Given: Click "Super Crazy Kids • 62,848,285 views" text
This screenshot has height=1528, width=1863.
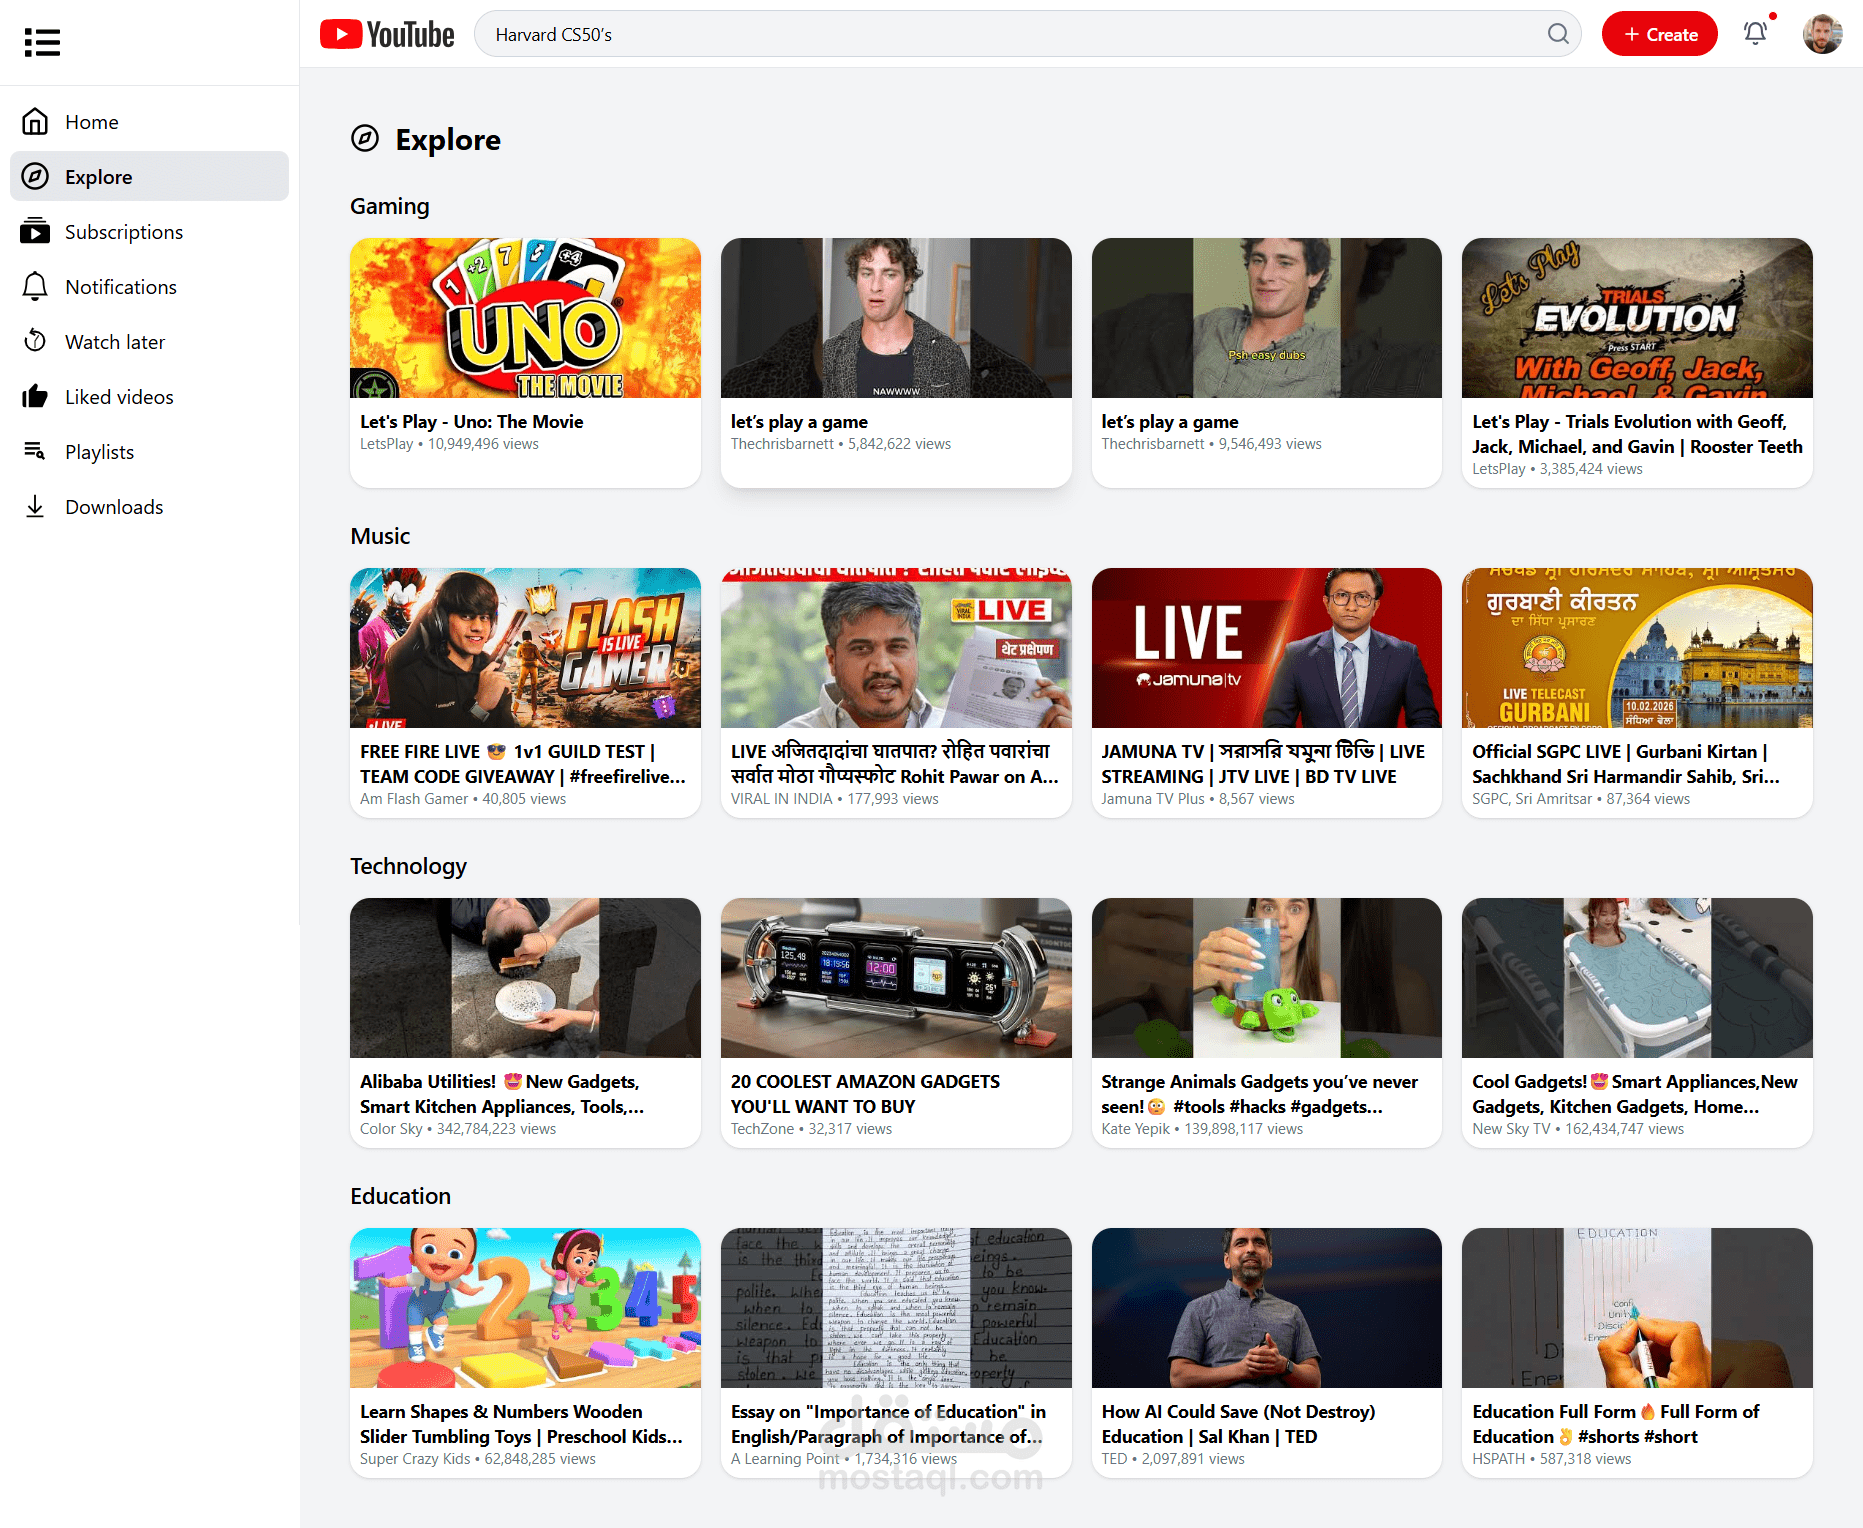Looking at the screenshot, I should point(478,1459).
